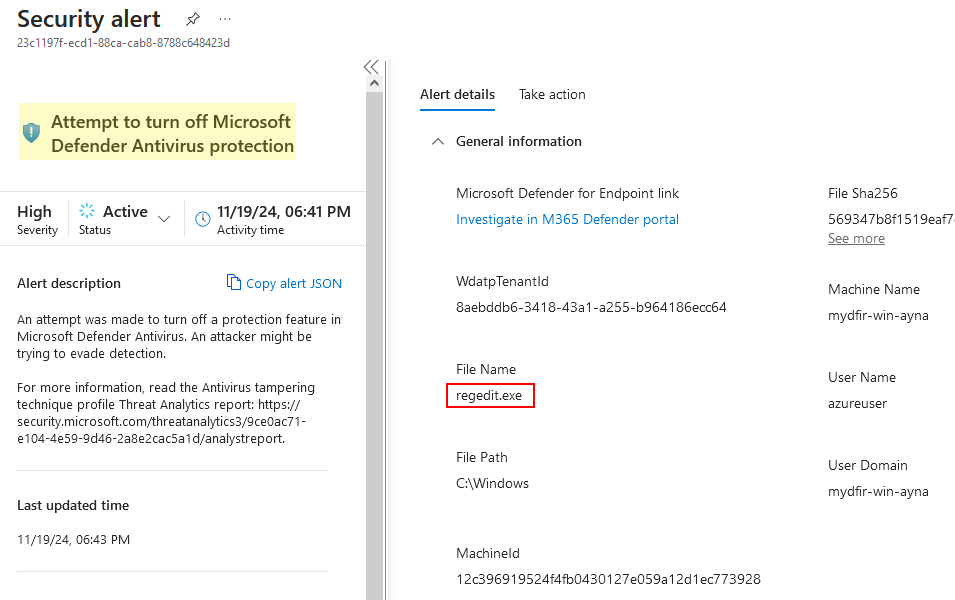Click the shield icon beside alert title
955x600 pixels.
(x=31, y=132)
